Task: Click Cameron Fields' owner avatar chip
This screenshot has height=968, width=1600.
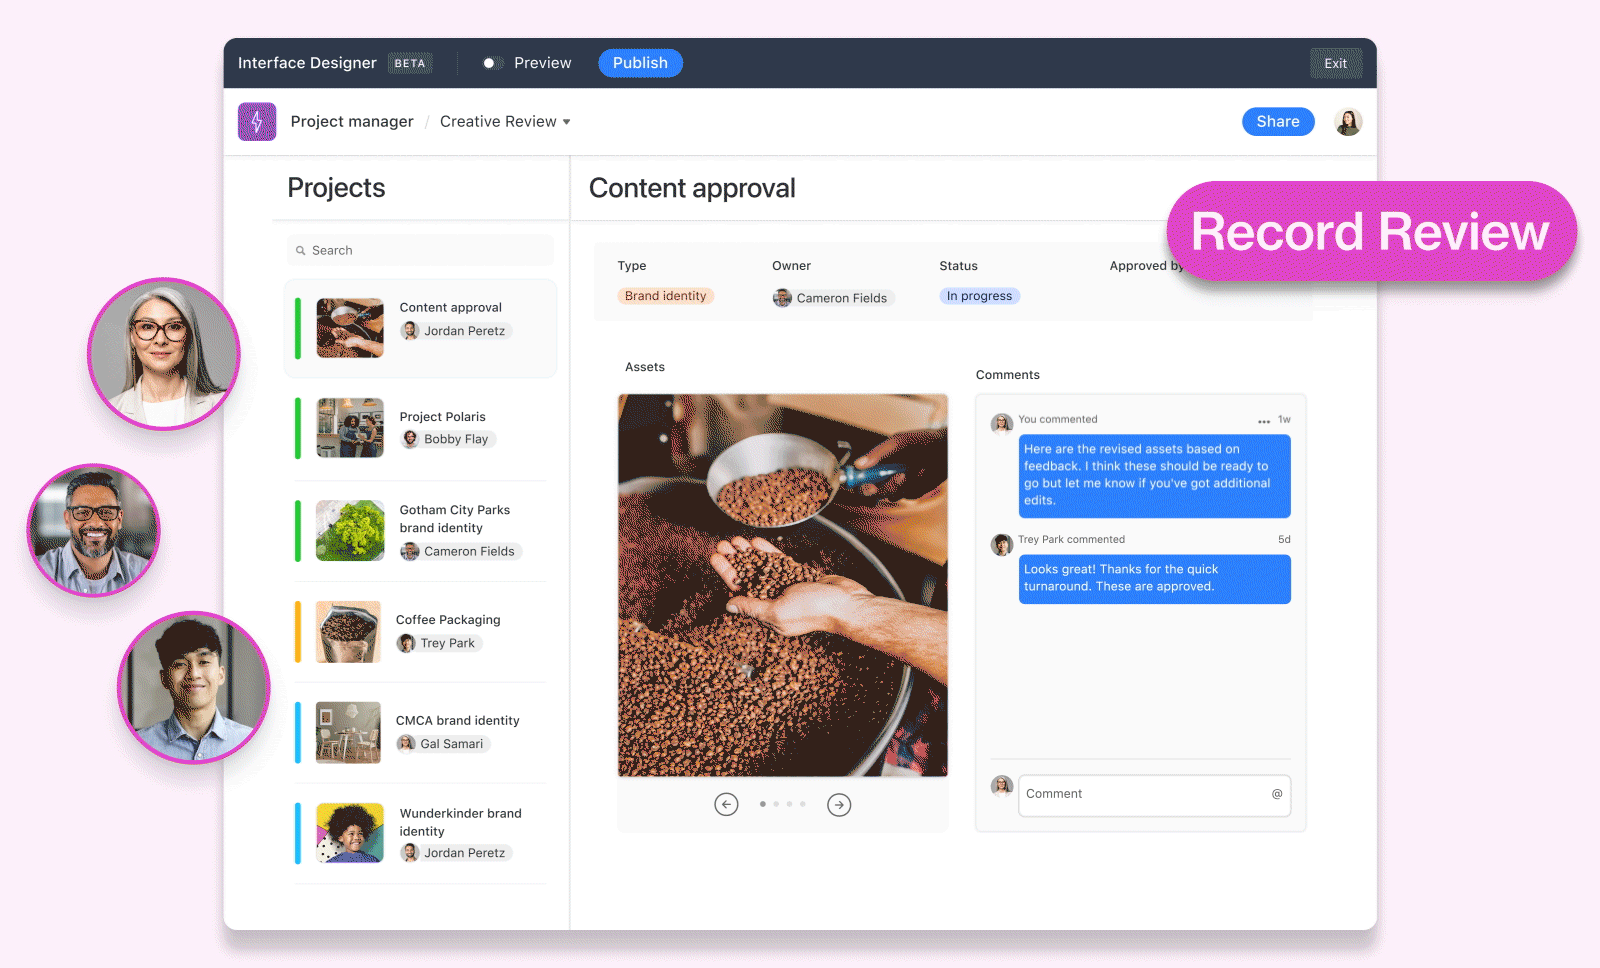Action: (x=781, y=297)
